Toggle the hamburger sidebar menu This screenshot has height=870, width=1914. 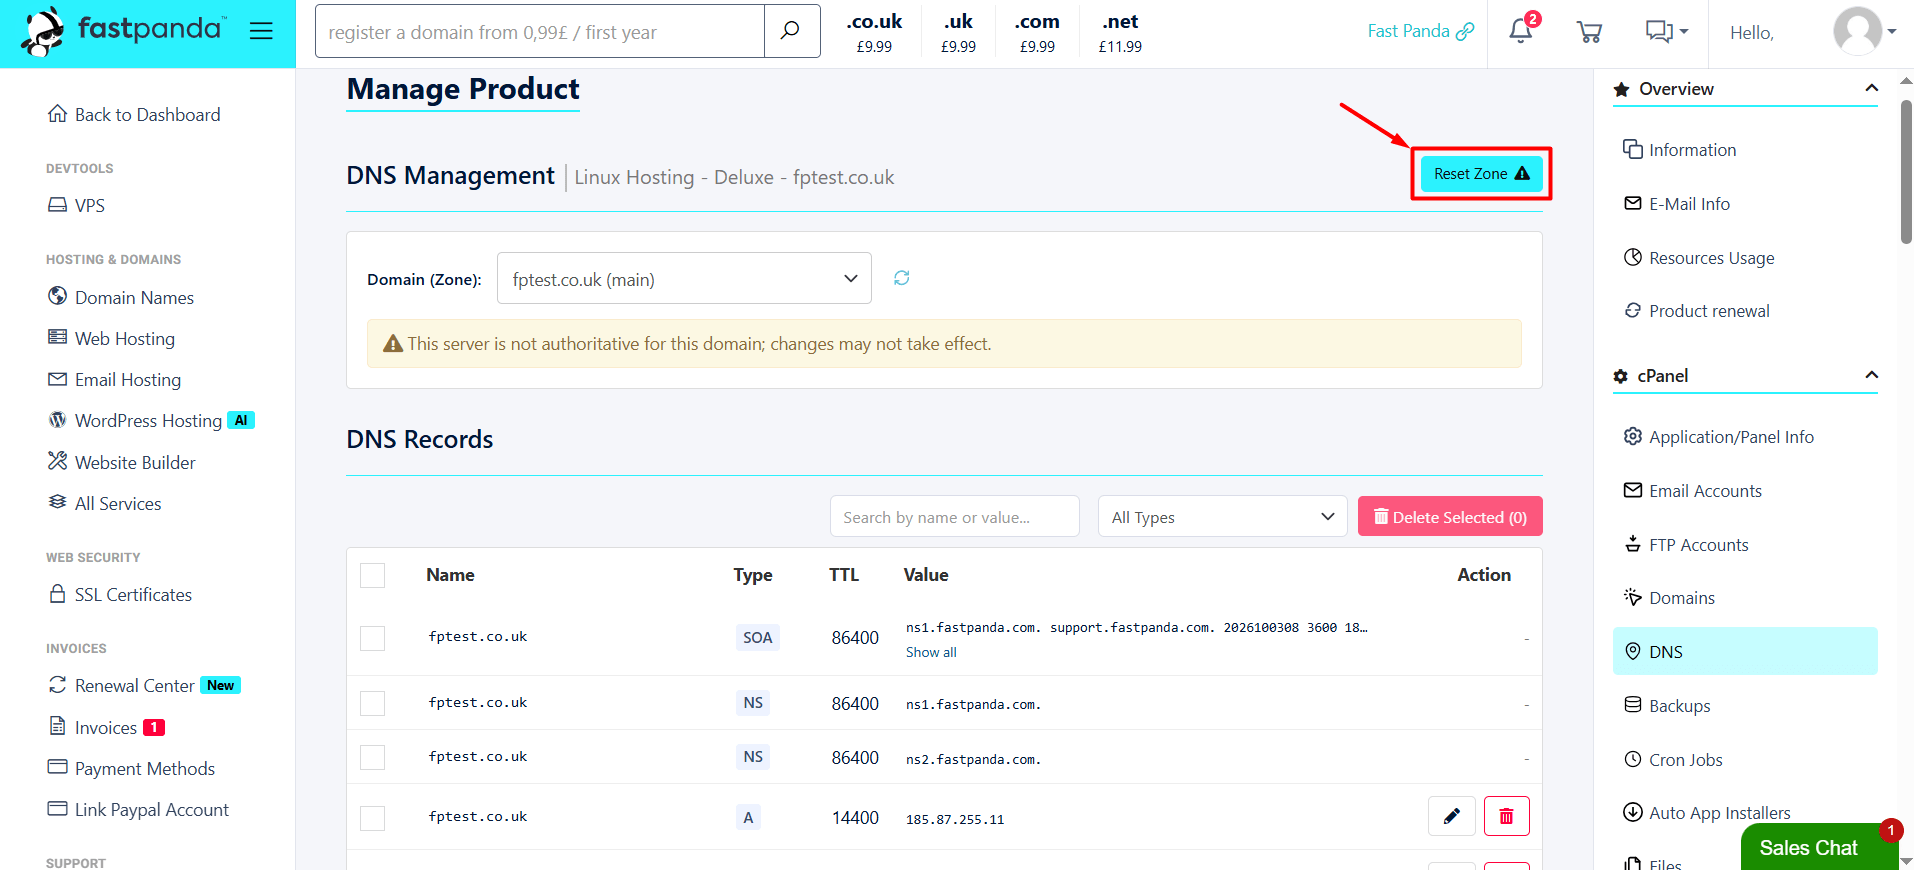(x=261, y=31)
